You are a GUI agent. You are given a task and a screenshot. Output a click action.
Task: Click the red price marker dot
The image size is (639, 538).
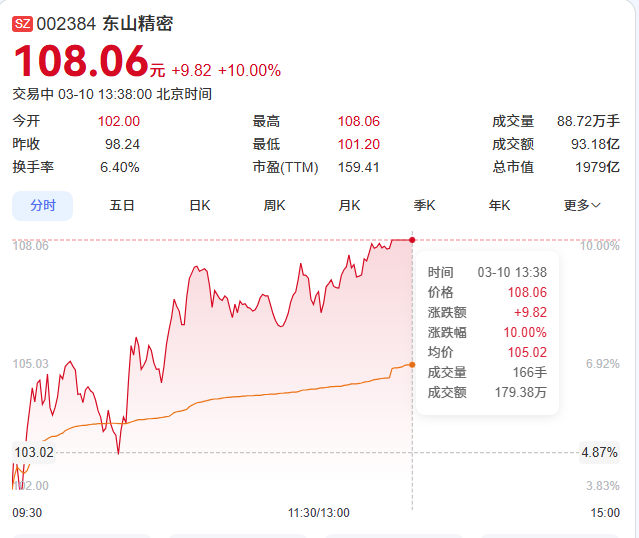[x=412, y=240]
